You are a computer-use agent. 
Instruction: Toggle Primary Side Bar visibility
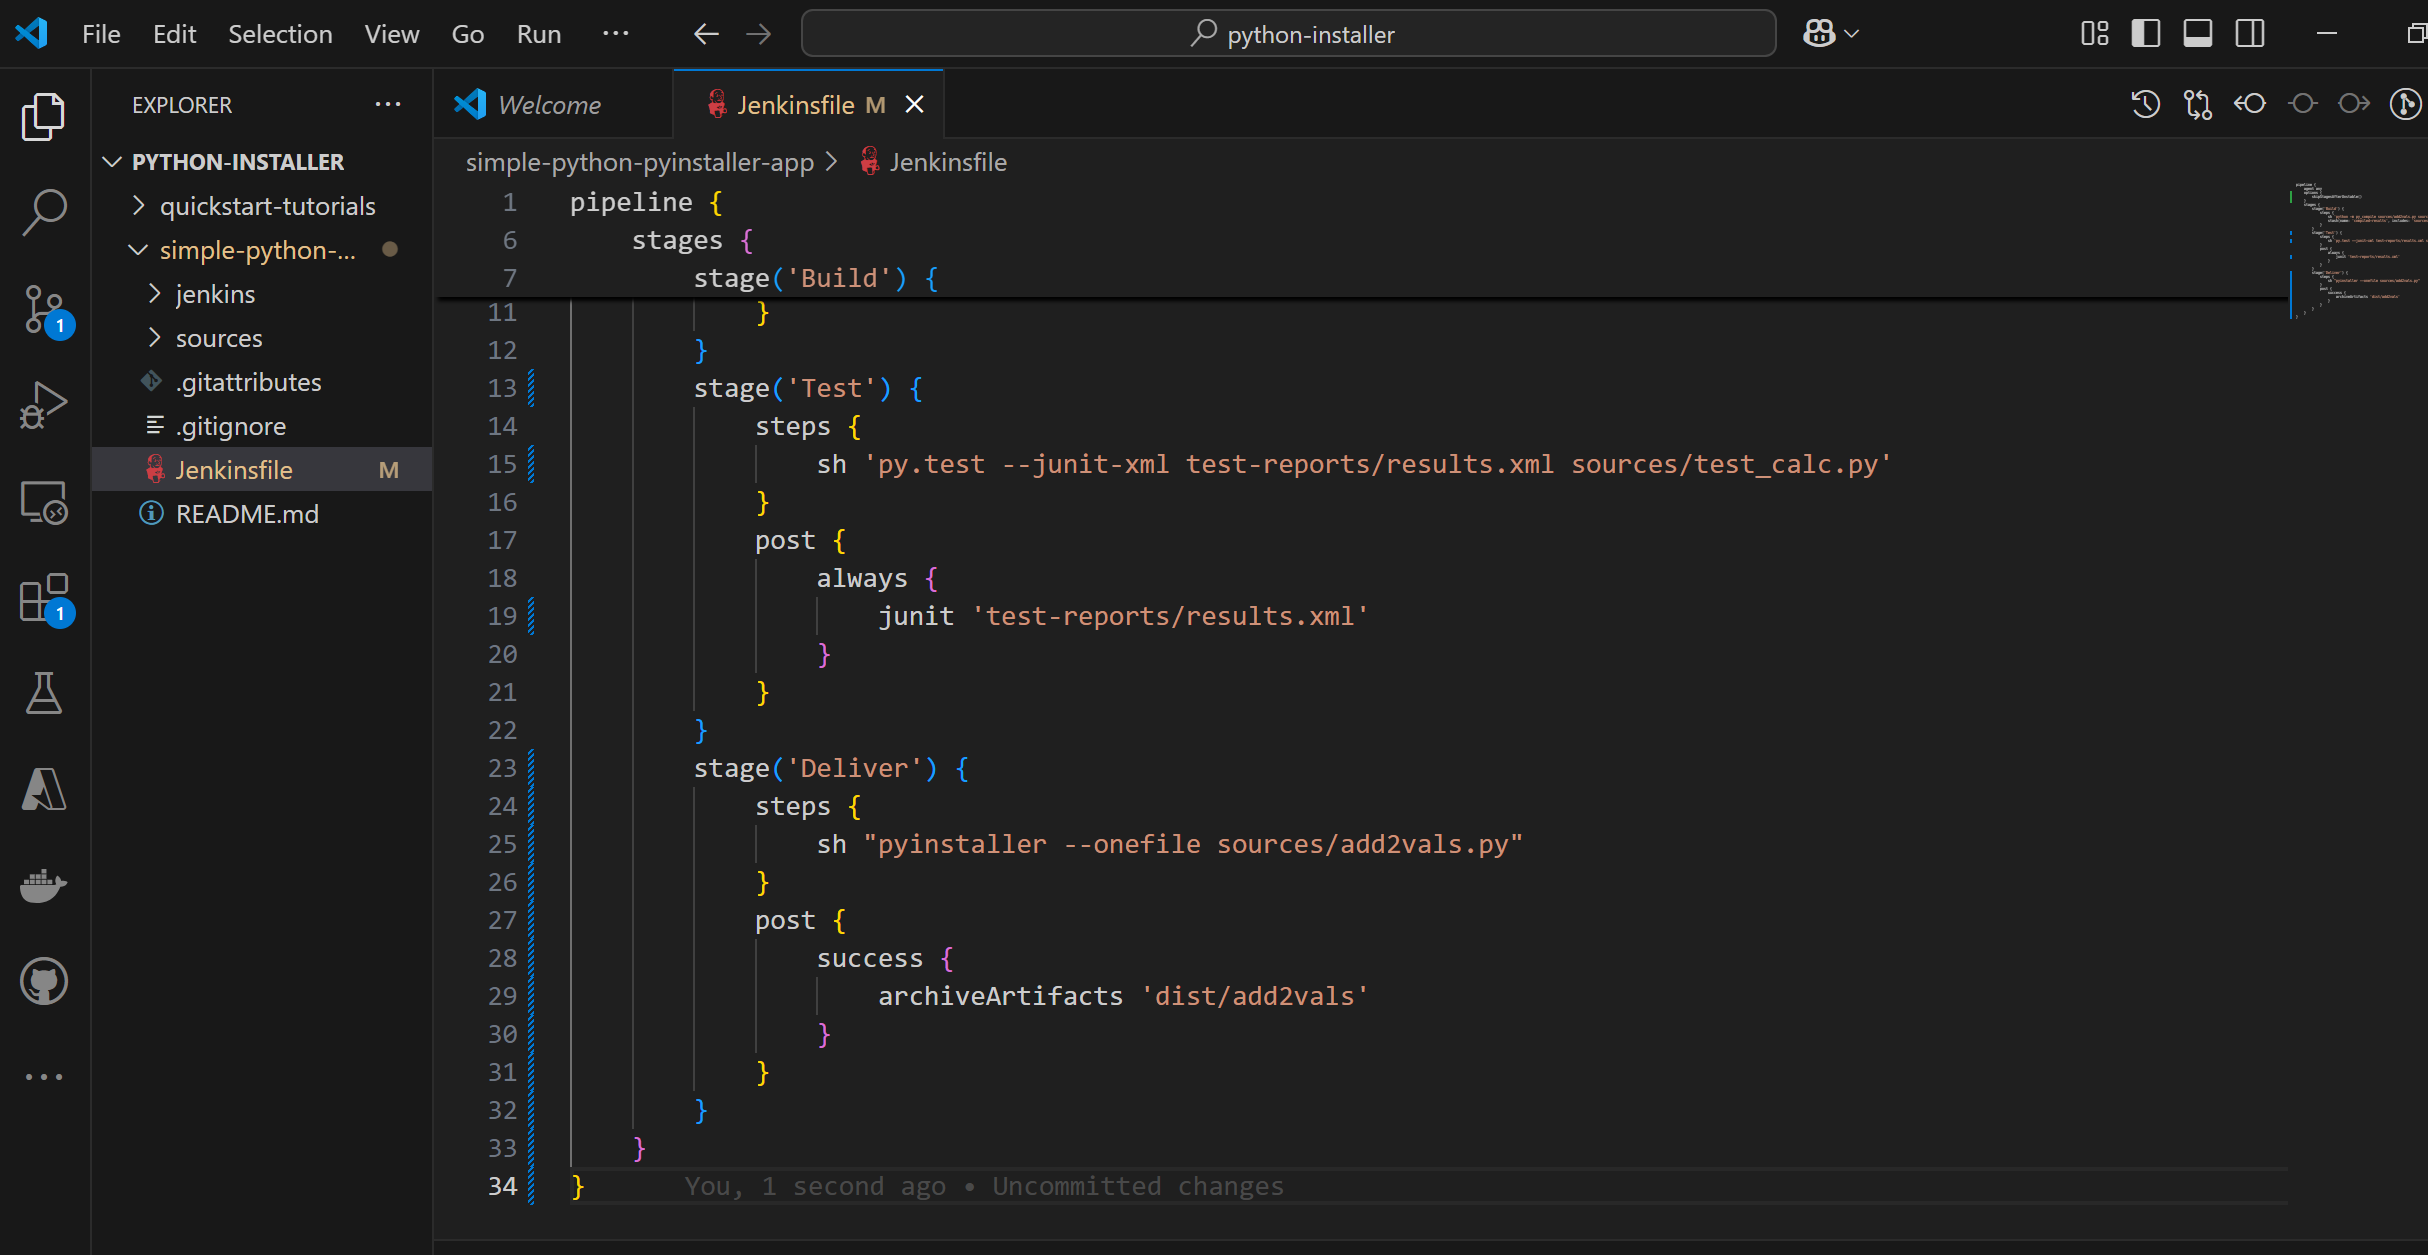click(x=2146, y=34)
